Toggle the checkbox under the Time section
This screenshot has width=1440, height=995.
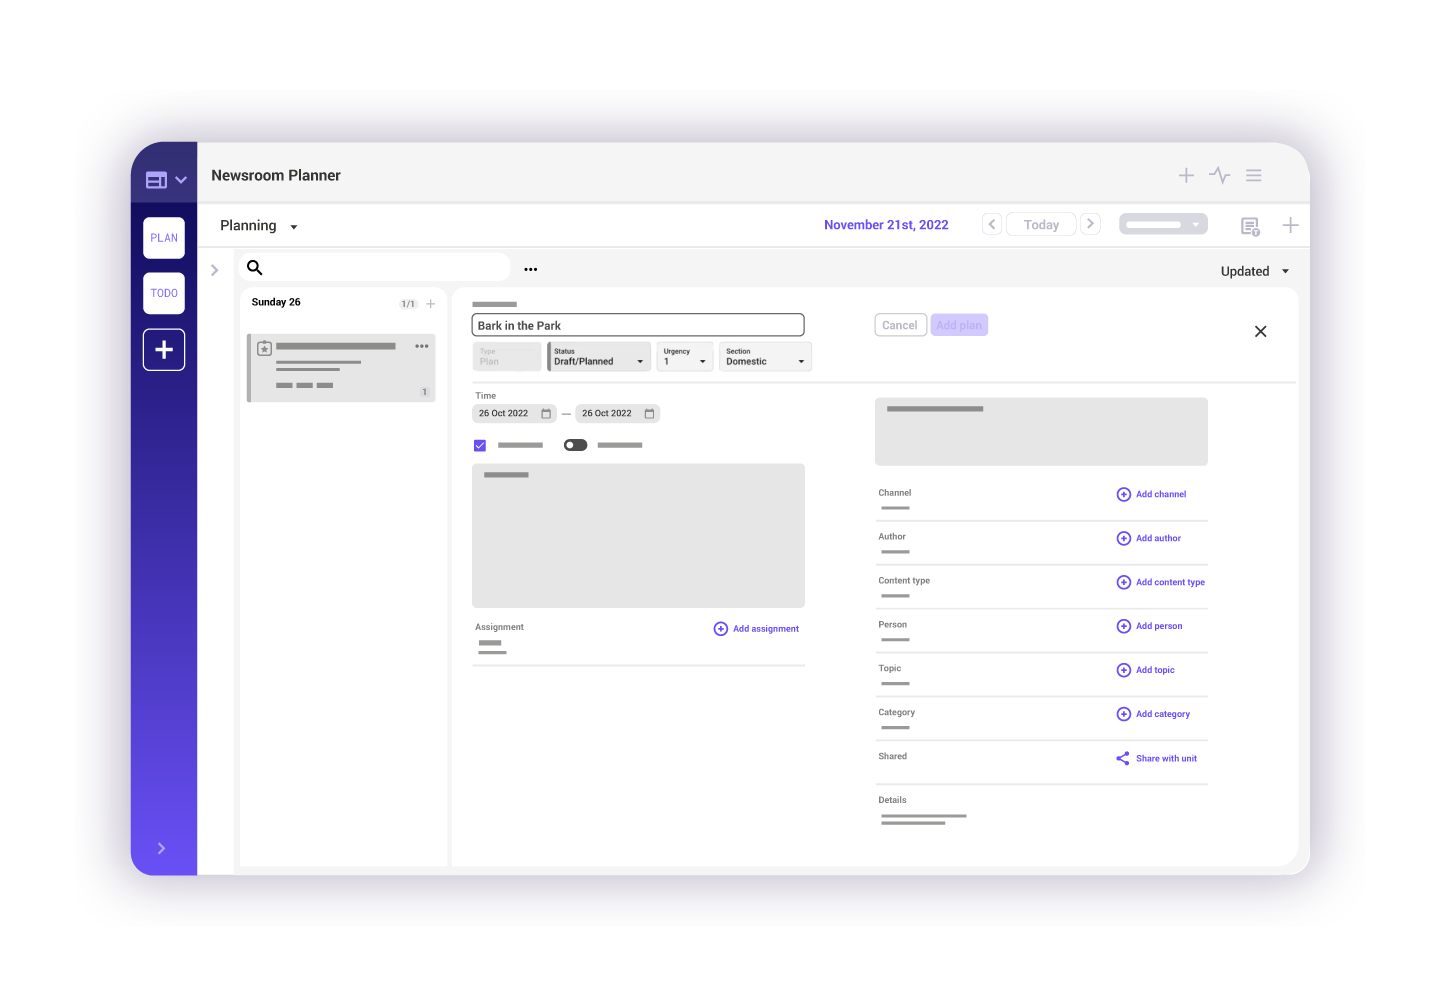(480, 445)
